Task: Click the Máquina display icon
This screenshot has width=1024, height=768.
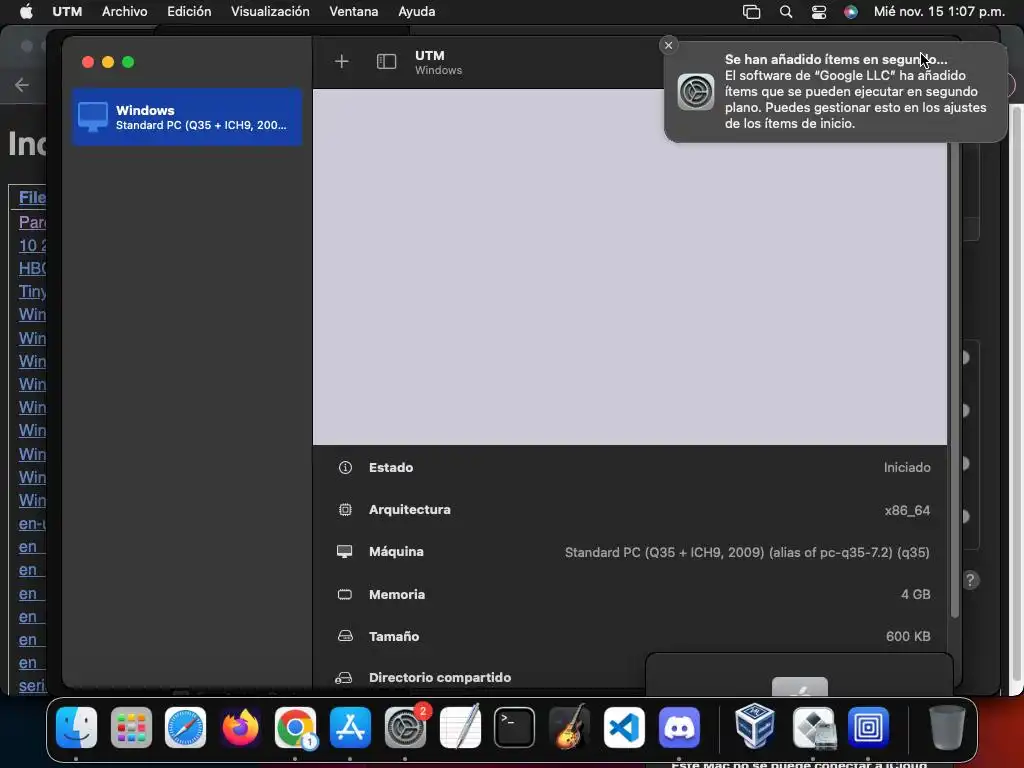Action: pyautogui.click(x=345, y=552)
